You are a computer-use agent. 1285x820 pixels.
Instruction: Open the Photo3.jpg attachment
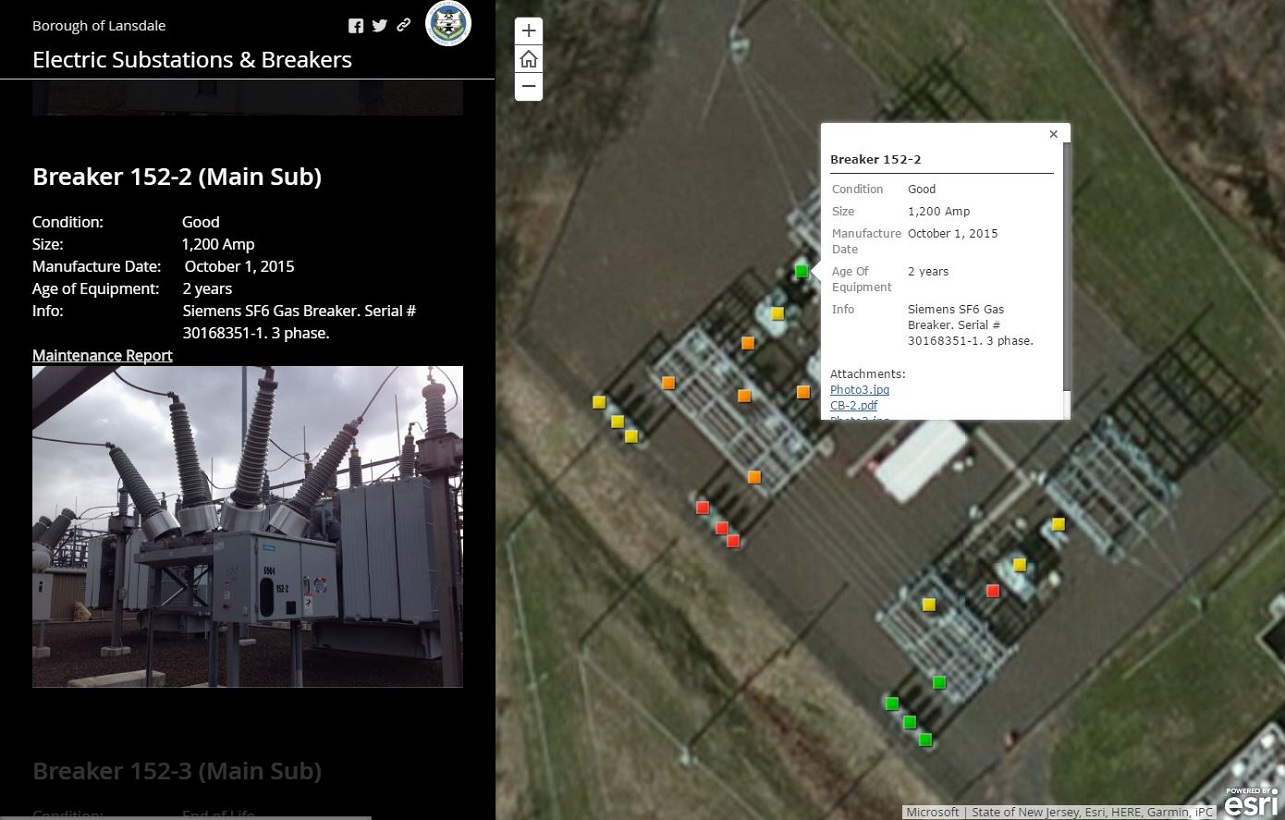click(x=859, y=390)
